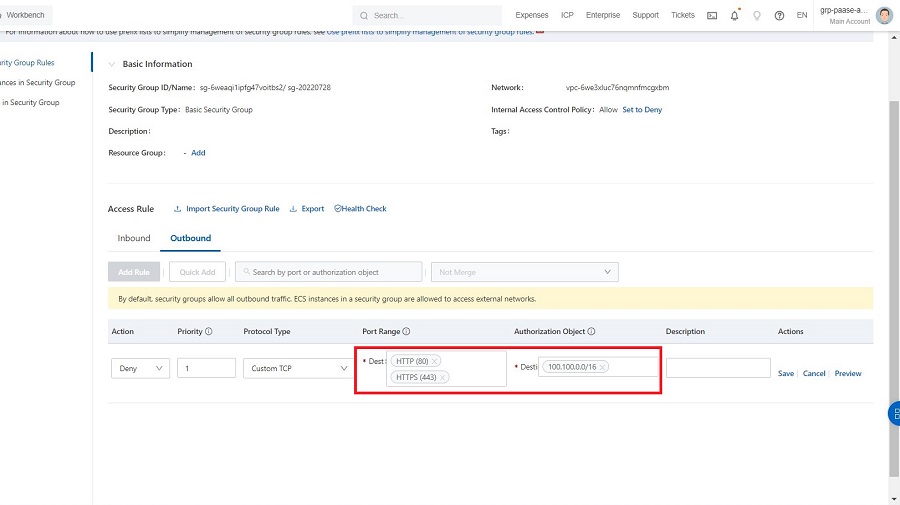Open the Deny action dropdown

pyautogui.click(x=140, y=368)
